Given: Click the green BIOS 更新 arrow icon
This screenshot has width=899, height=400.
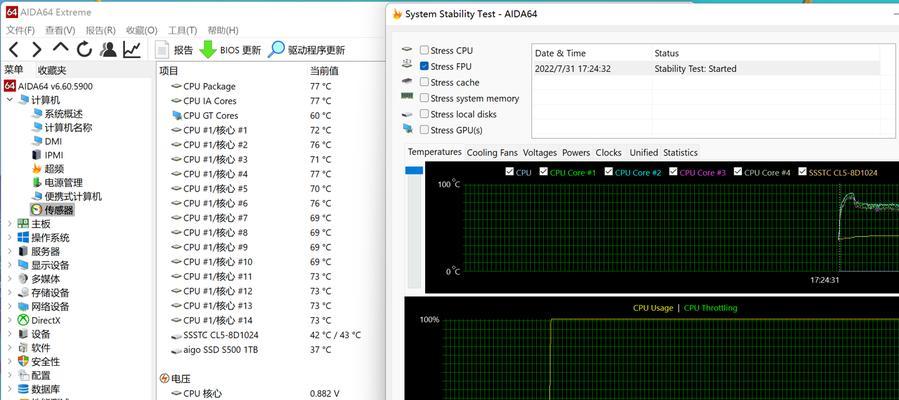Looking at the screenshot, I should (x=208, y=50).
